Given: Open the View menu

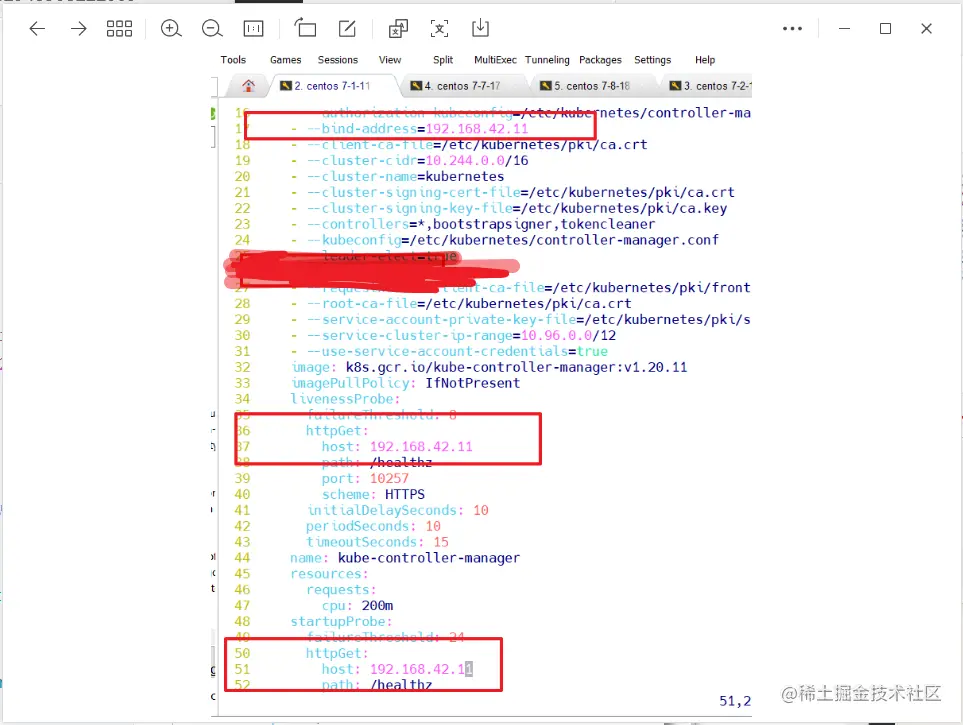Looking at the screenshot, I should pyautogui.click(x=389, y=60).
